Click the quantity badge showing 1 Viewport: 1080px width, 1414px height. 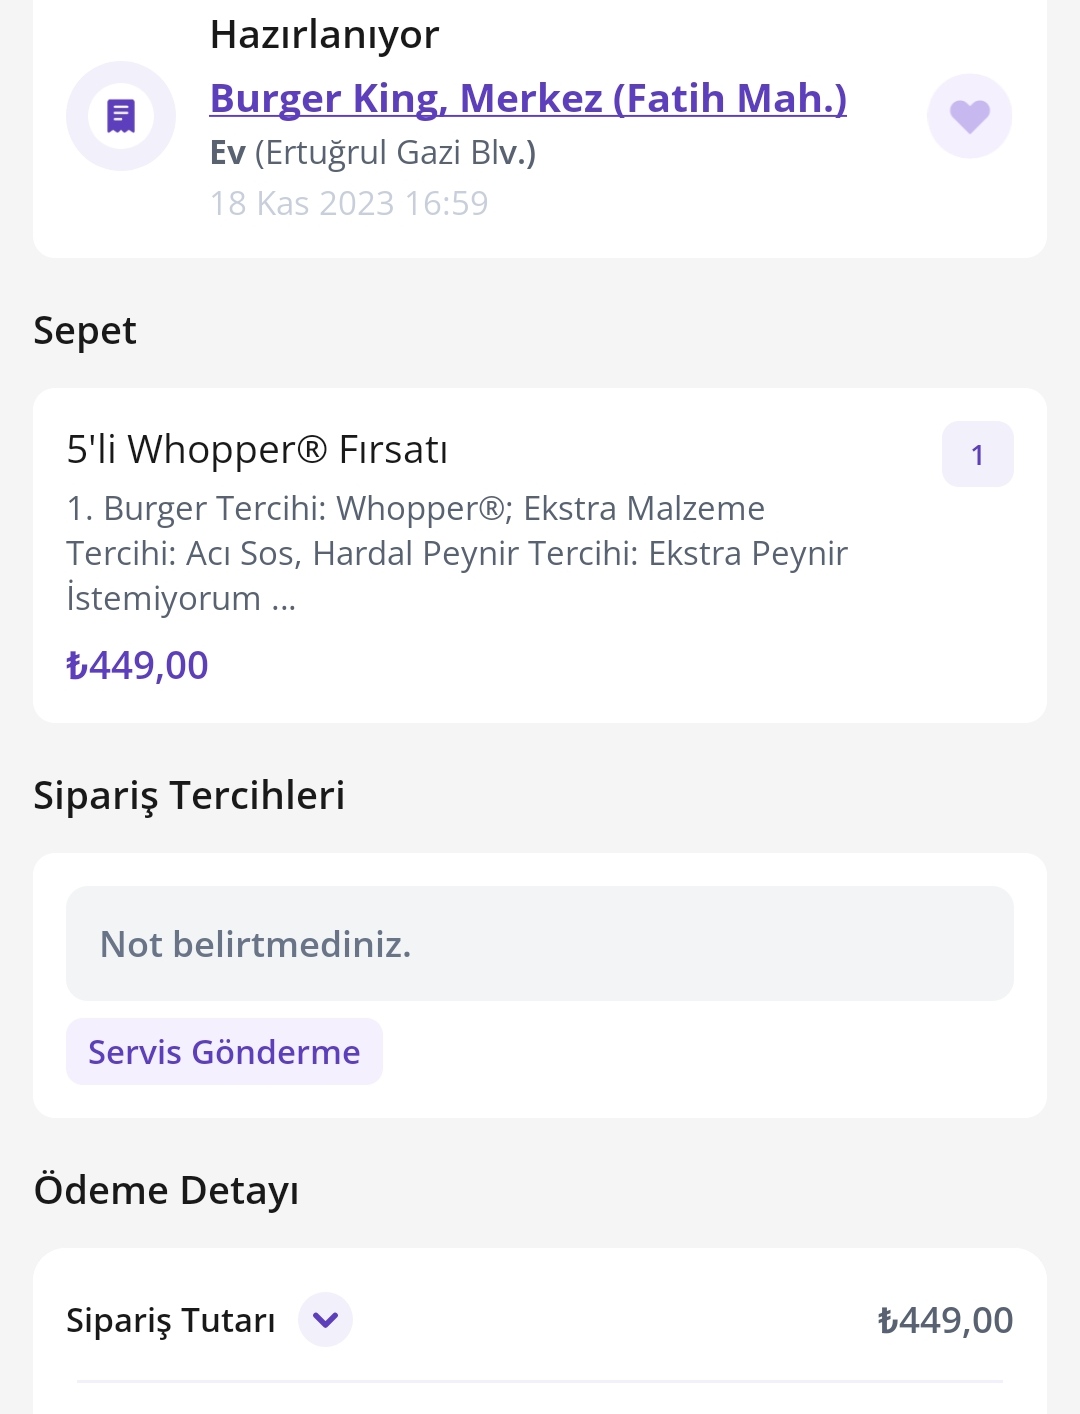tap(978, 455)
